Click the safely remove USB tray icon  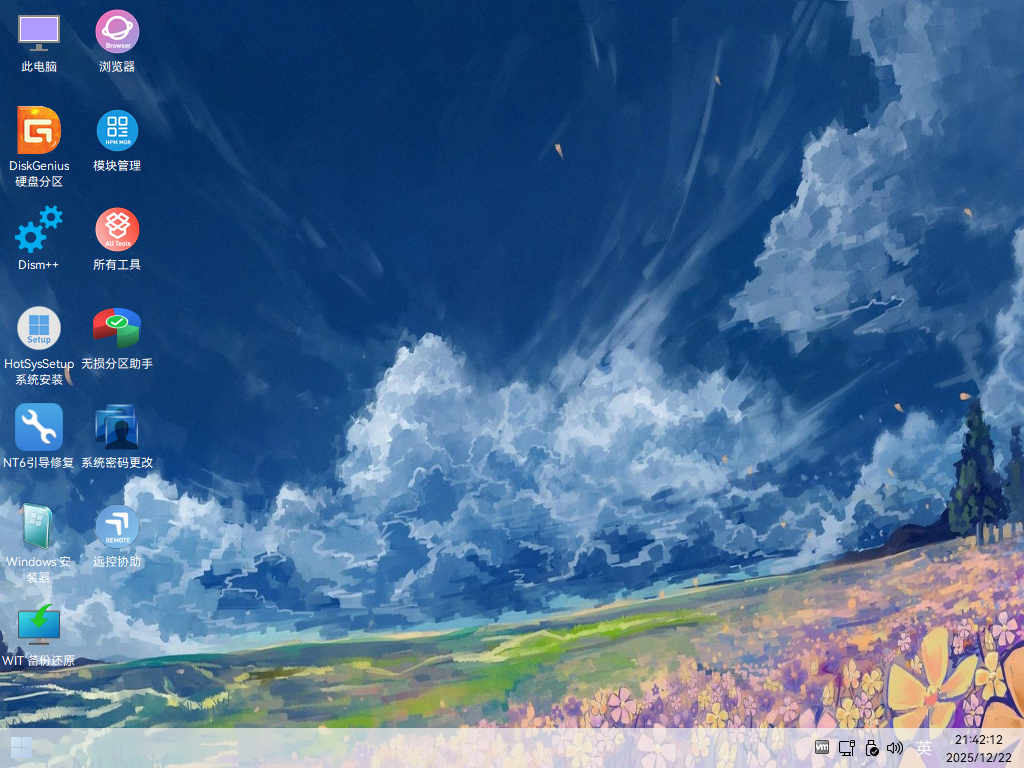tap(871, 747)
